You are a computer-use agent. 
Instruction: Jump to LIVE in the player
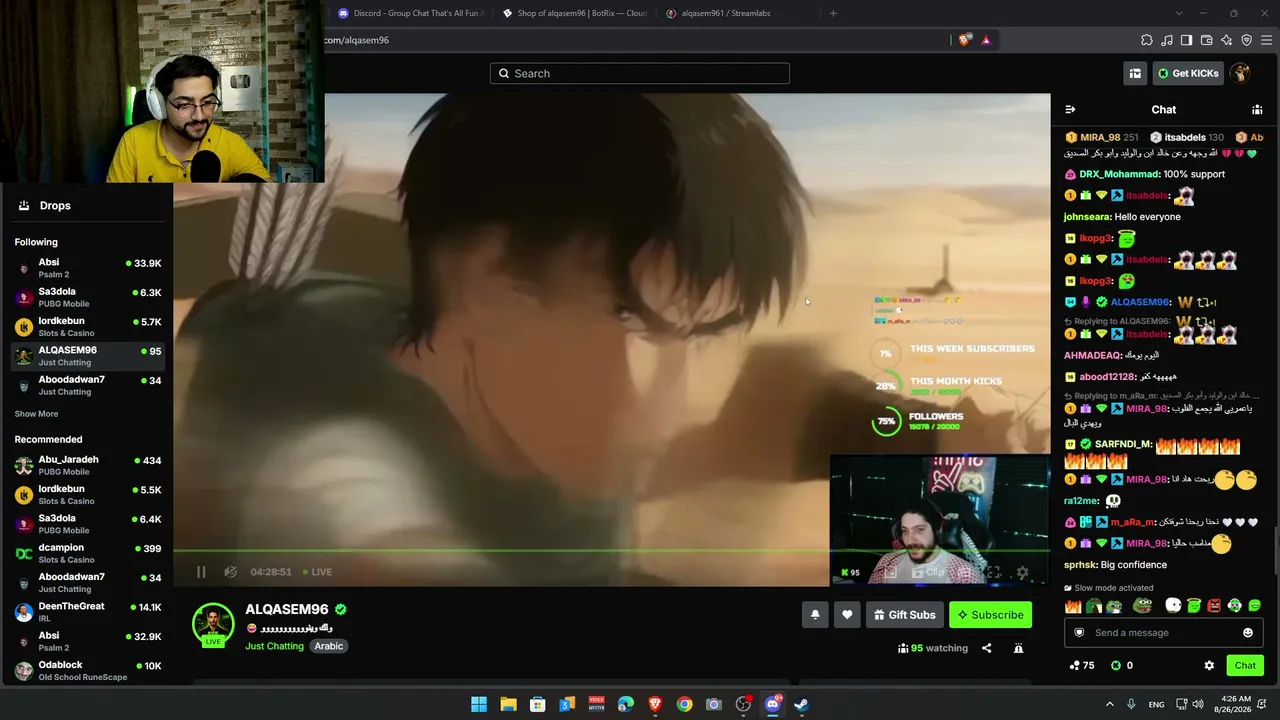point(318,572)
